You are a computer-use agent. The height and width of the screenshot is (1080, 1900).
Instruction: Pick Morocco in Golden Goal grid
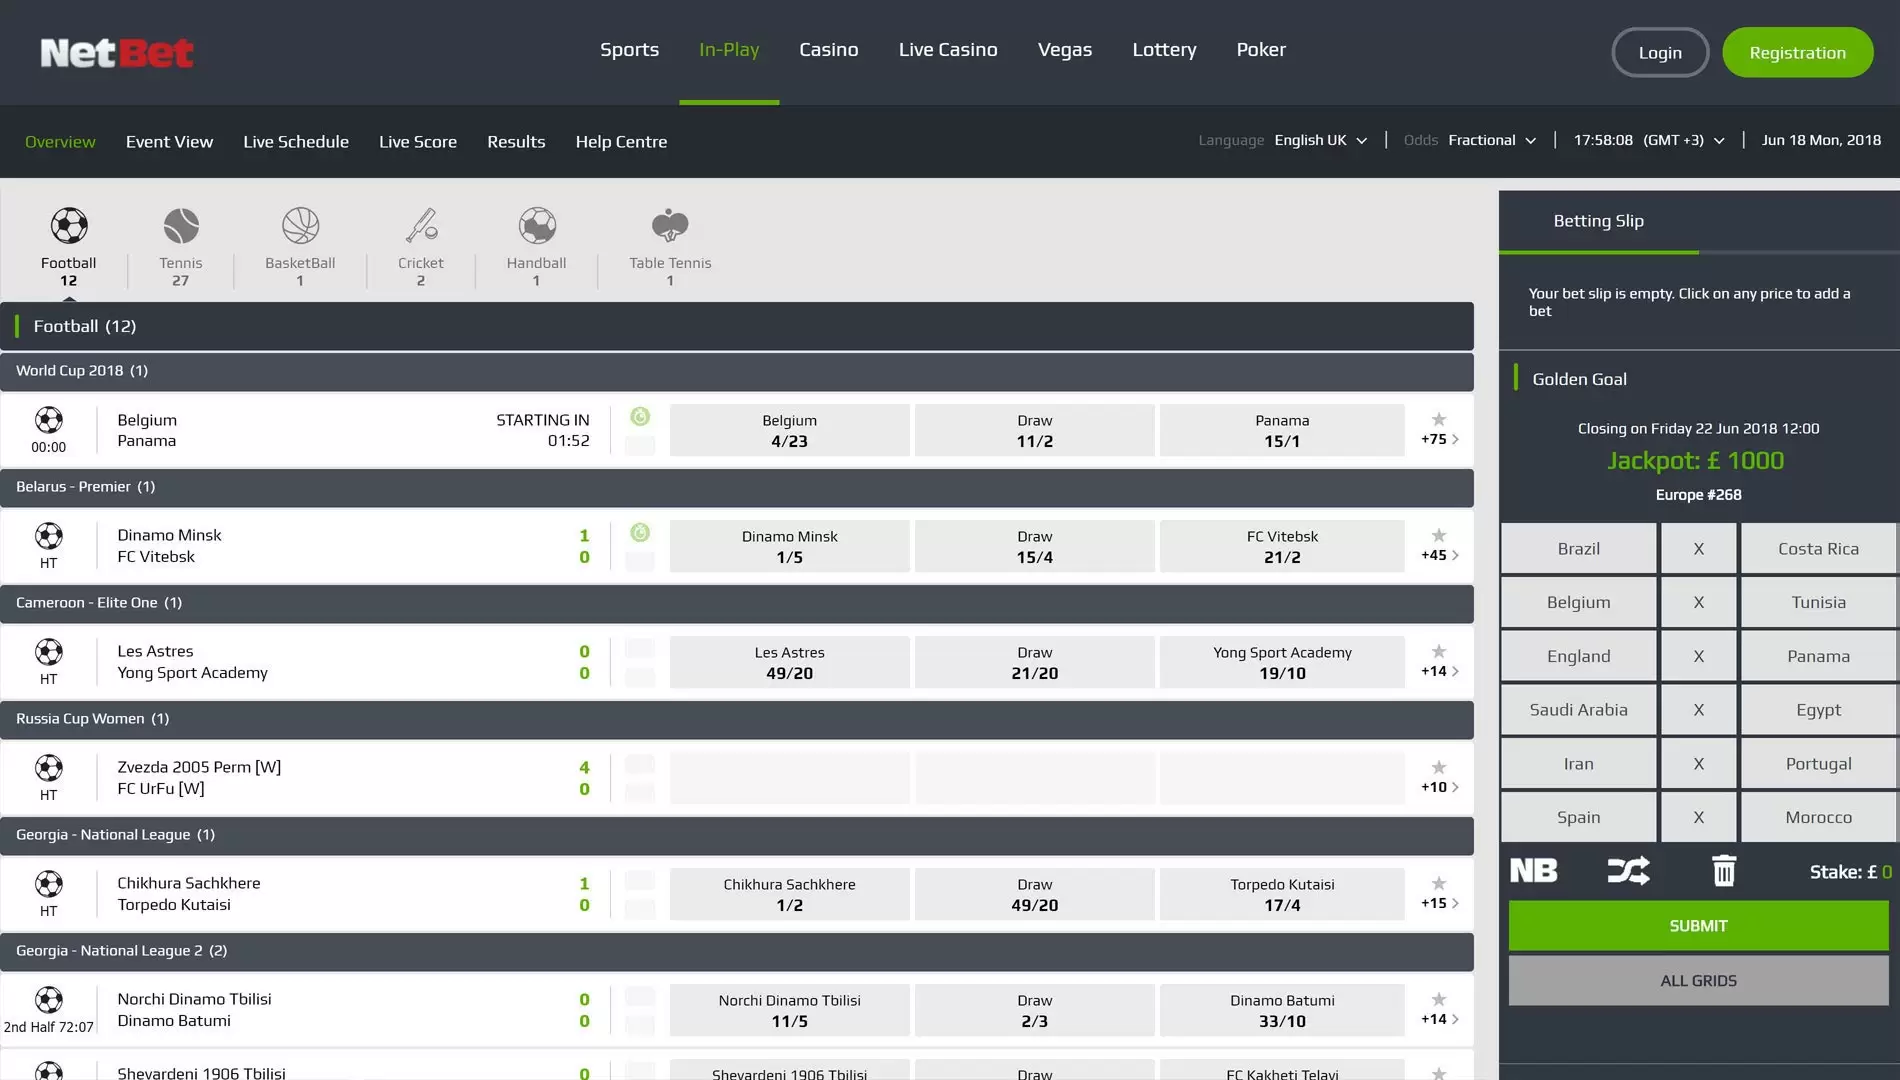point(1818,817)
